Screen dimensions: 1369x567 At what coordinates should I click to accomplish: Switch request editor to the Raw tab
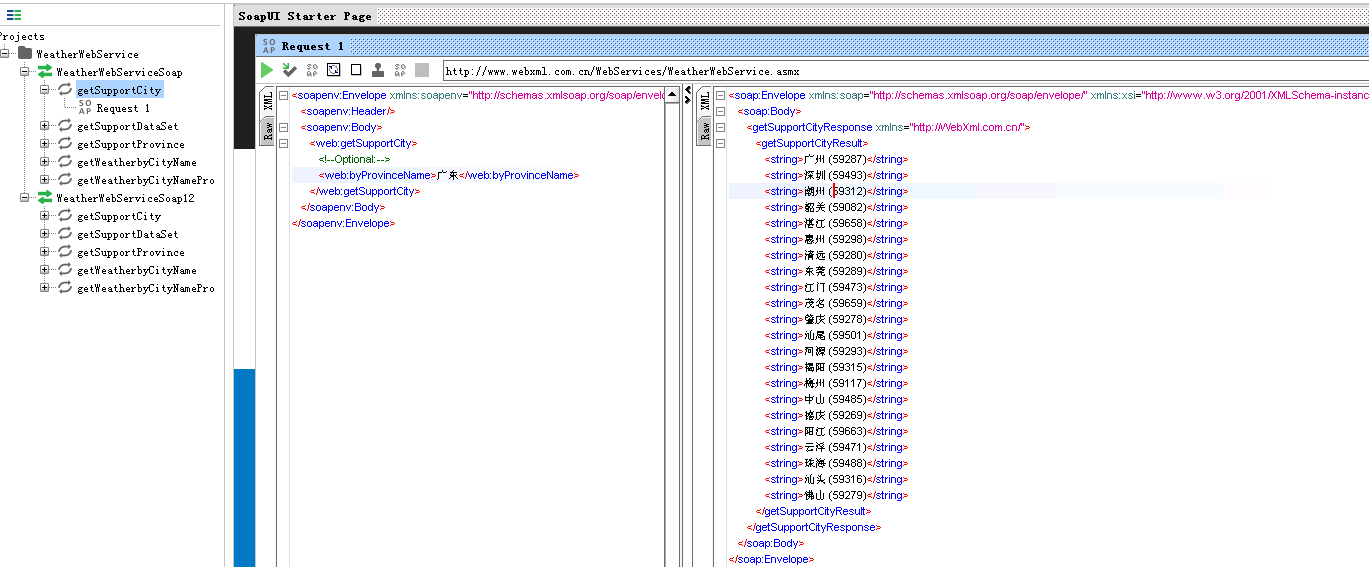click(x=268, y=130)
